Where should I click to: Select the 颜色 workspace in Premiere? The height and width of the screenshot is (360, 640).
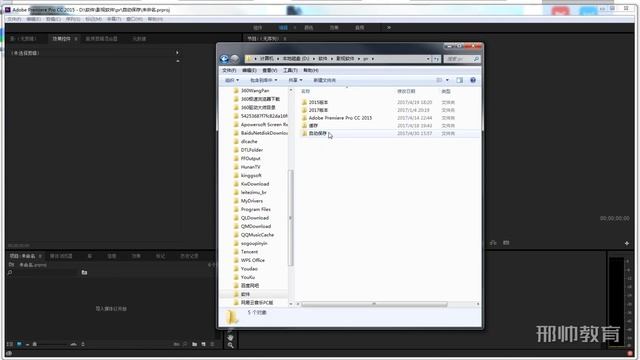309,28
